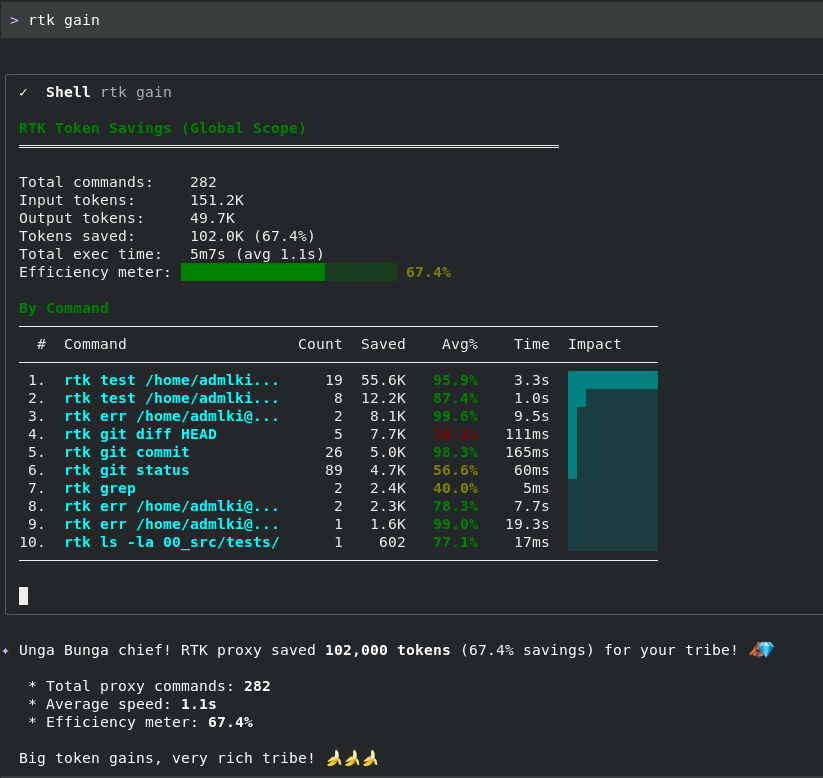This screenshot has height=778, width=823.
Task: Click the green efficiency meter bar
Action: pyautogui.click(x=289, y=272)
